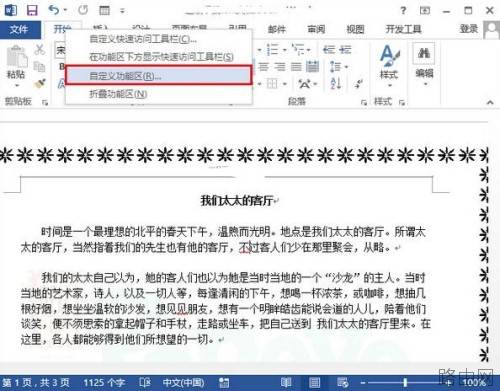Open the 样式 styles gallery button
This screenshot has width=500, height=391.
point(389,65)
